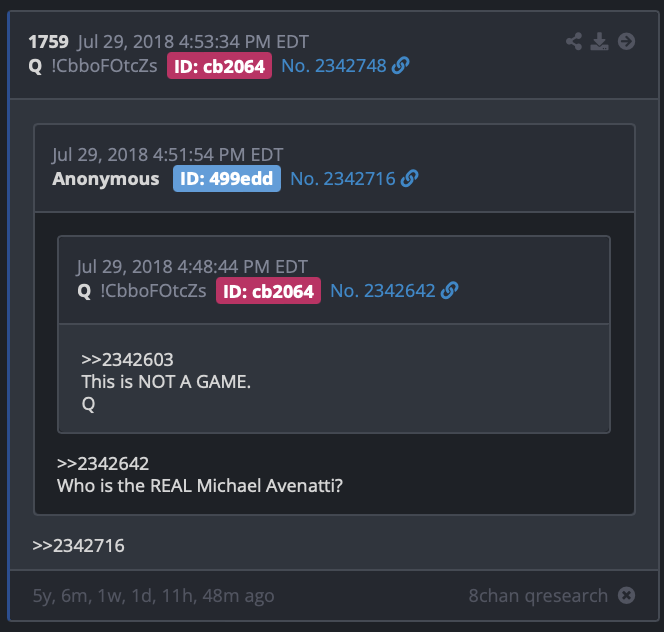This screenshot has height=632, width=664.
Task: Click the top tripcode !CbboFOtcZs
Action: [x=104, y=66]
